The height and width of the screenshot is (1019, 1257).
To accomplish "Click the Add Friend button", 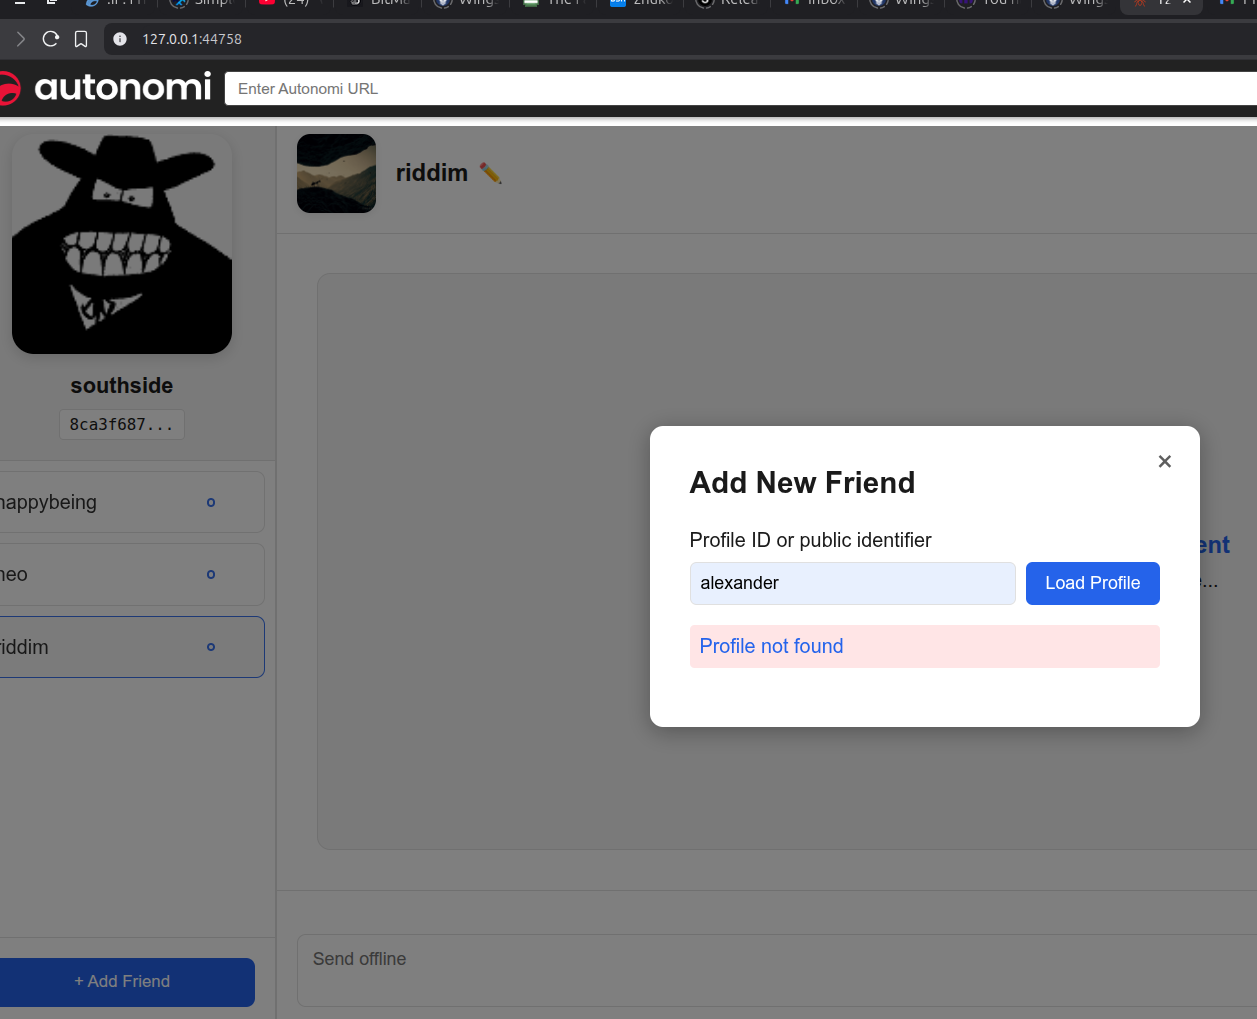I will pos(125,982).
